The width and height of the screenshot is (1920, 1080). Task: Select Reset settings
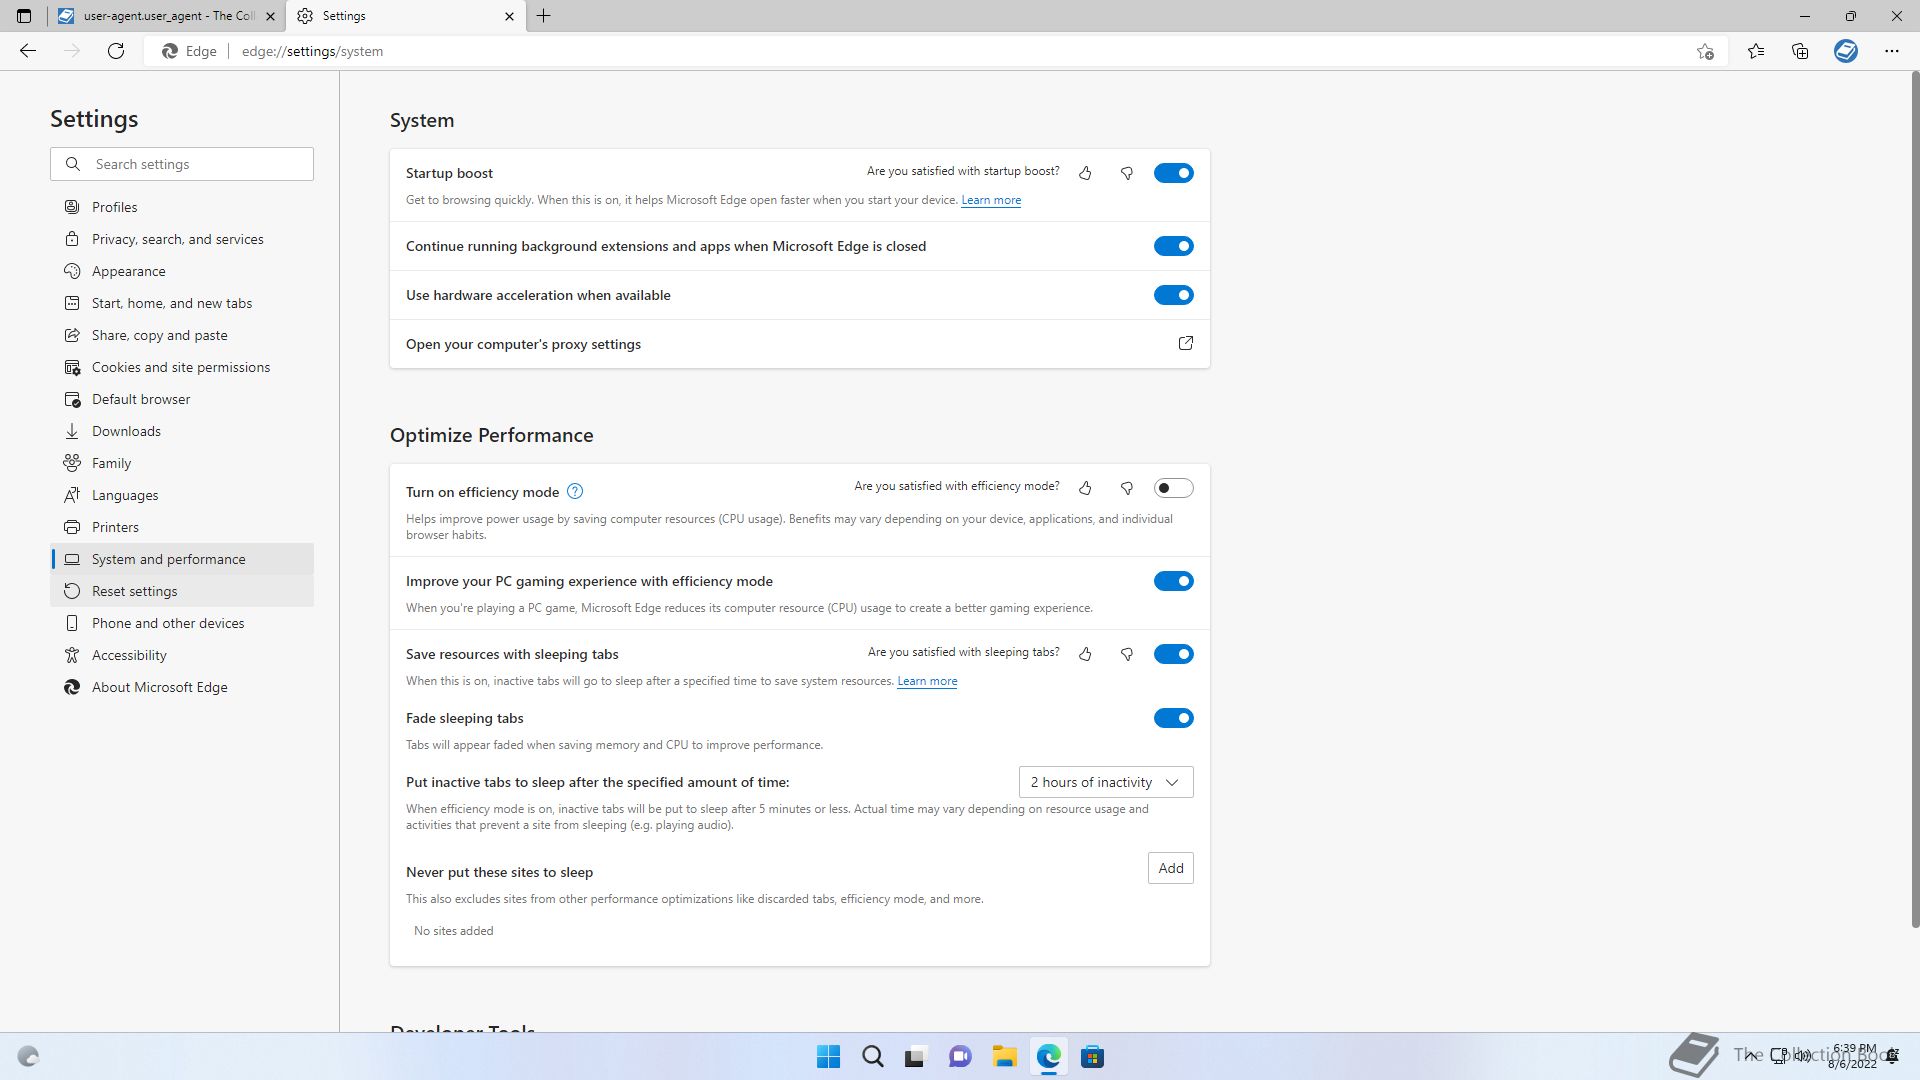[182, 591]
